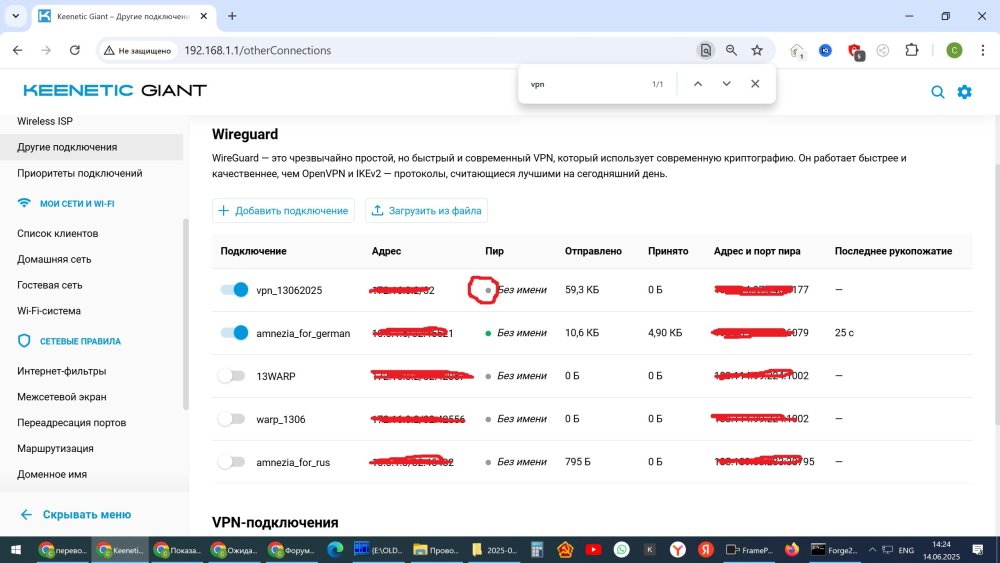Open Keenetic page search magnifier
This screenshot has width=1000, height=563.
pyautogui.click(x=938, y=92)
